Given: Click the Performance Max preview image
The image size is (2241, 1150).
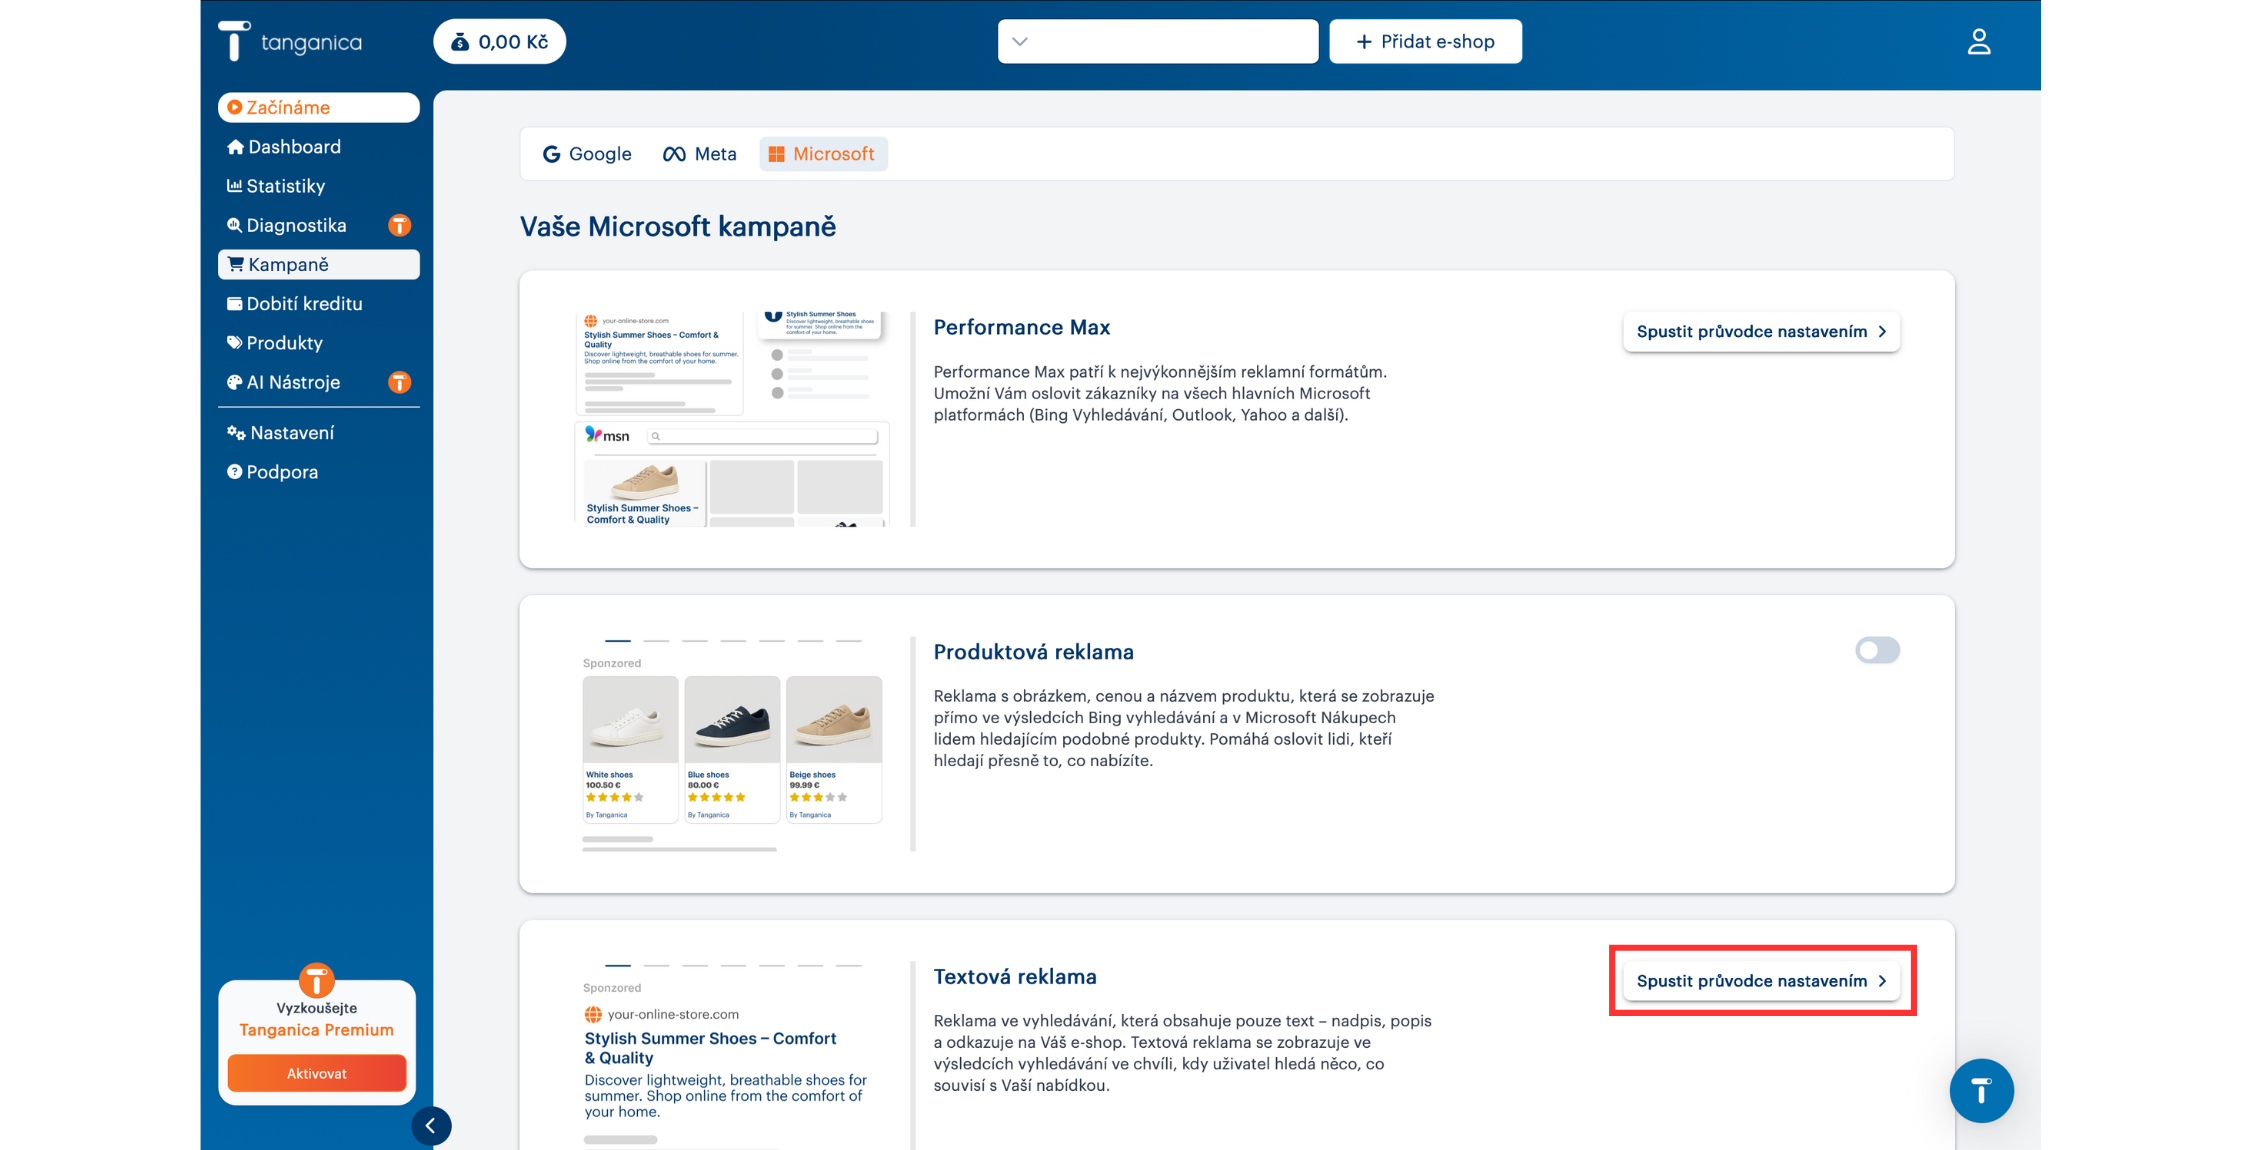Looking at the screenshot, I should (732, 419).
